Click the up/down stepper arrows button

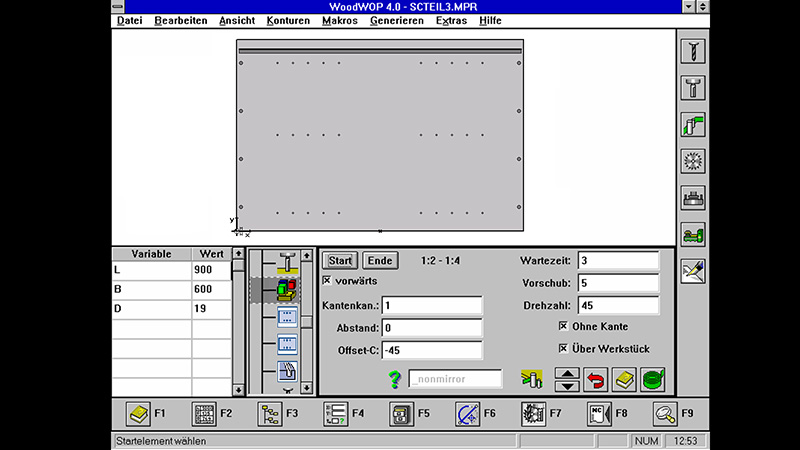(x=566, y=380)
